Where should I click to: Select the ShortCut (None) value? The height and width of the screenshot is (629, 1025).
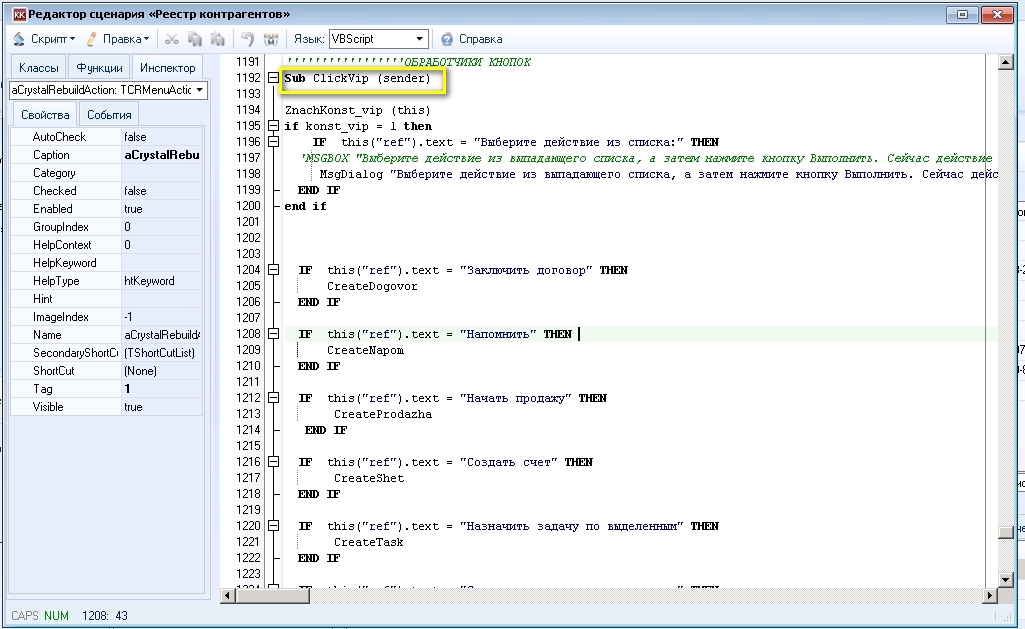tap(161, 371)
